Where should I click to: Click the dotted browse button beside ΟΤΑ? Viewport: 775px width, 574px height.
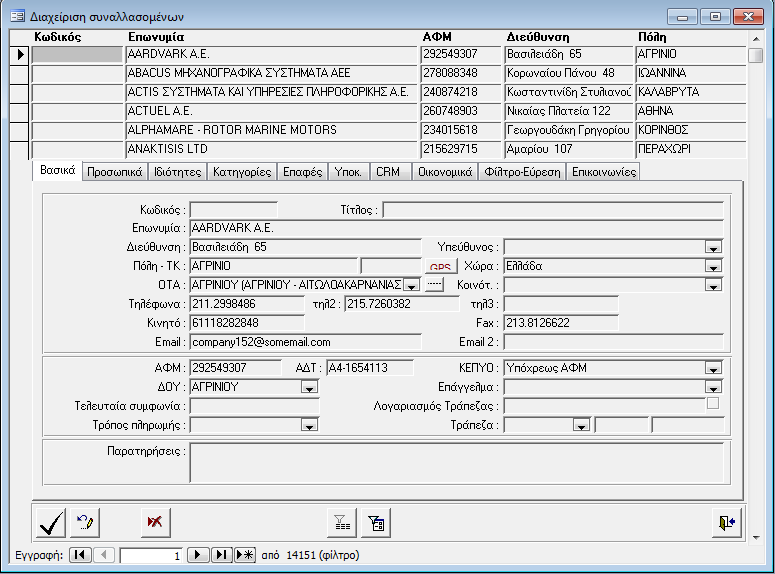coord(434,285)
